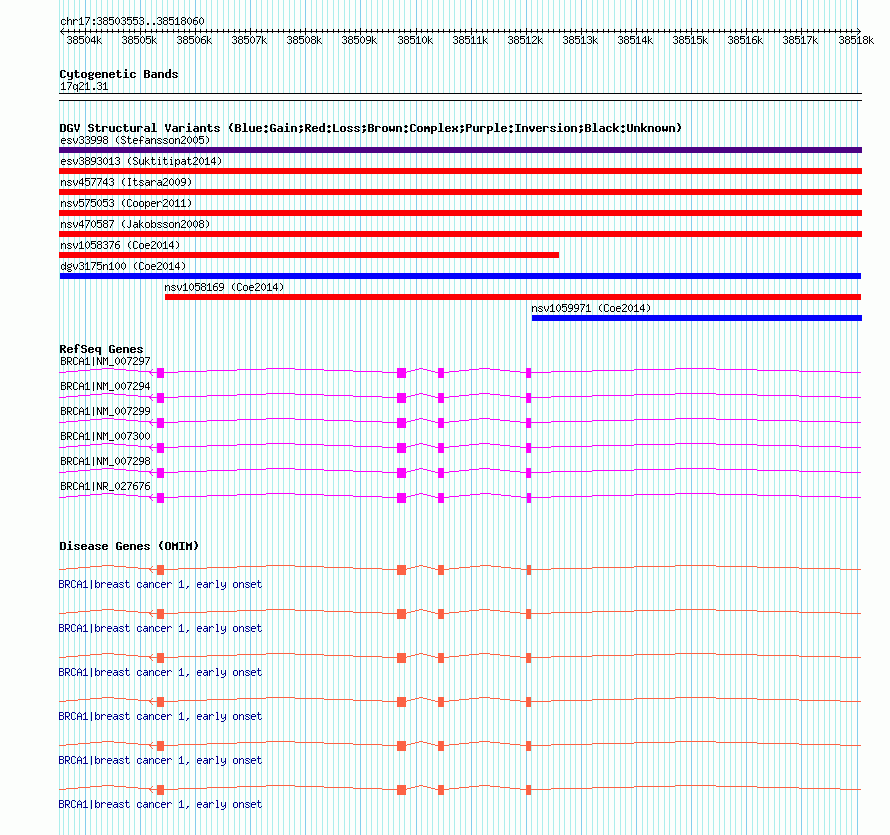Click the blue gain bar of dgv3175n100
This screenshot has width=890, height=835.
click(460, 276)
